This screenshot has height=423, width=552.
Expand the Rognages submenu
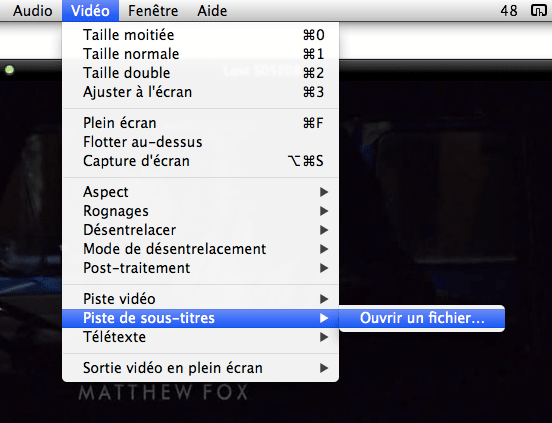(200, 211)
